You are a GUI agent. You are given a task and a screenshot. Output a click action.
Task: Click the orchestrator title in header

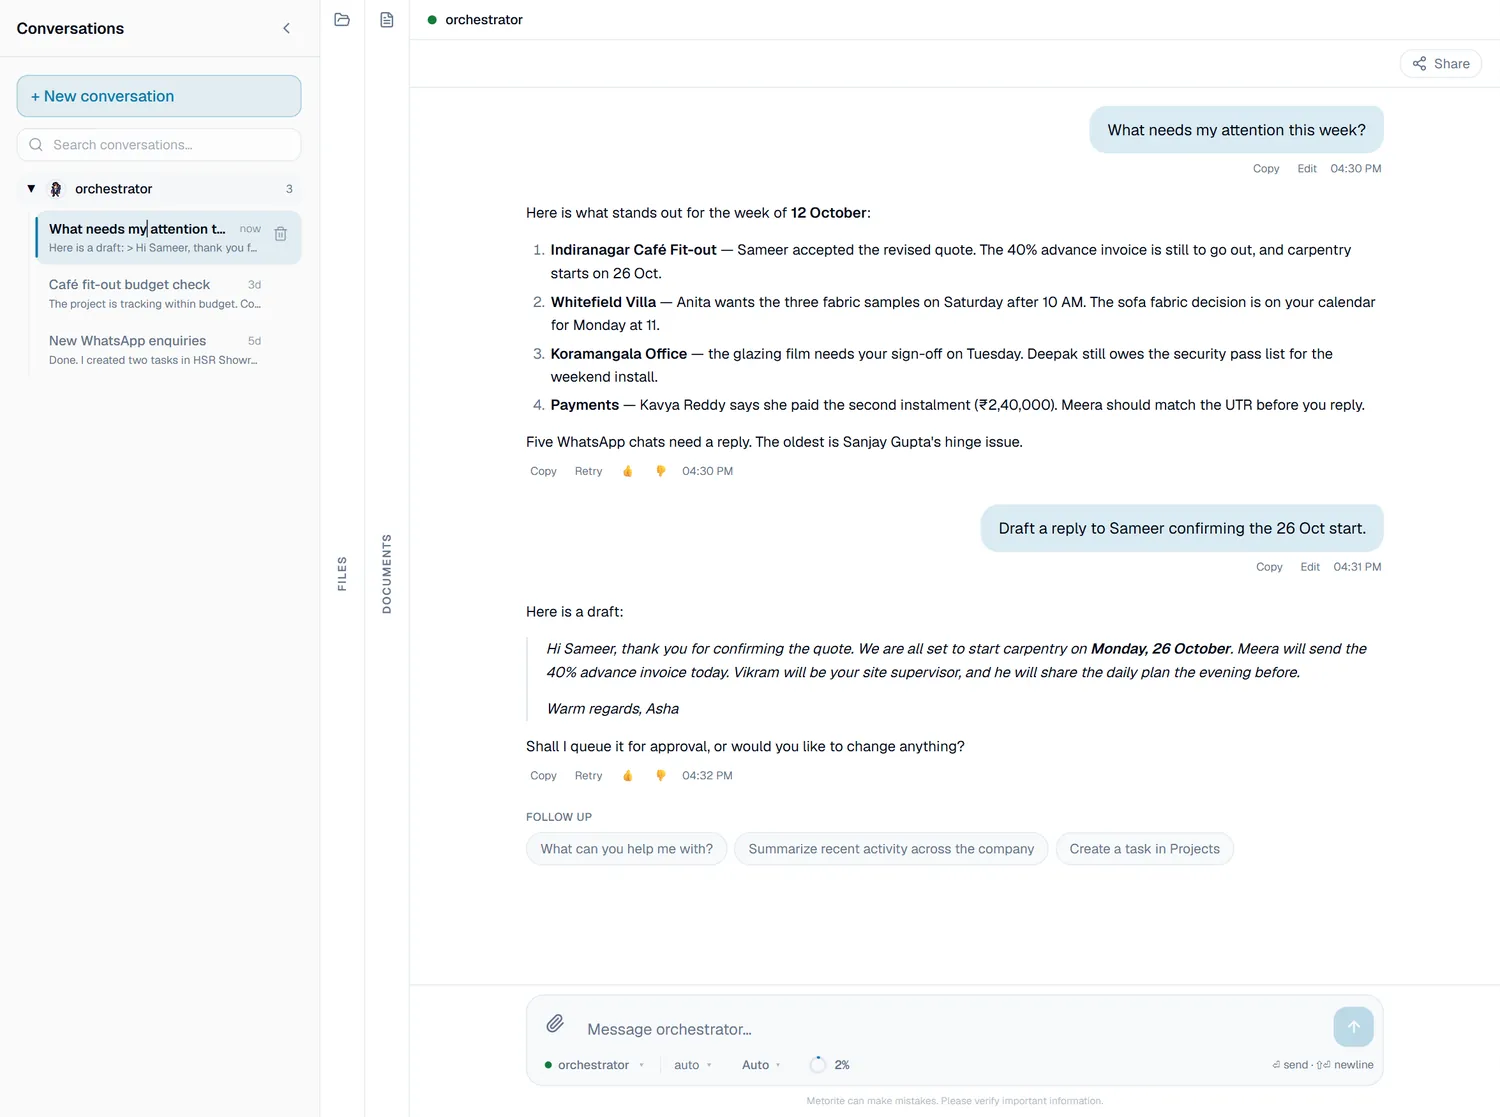tap(484, 20)
